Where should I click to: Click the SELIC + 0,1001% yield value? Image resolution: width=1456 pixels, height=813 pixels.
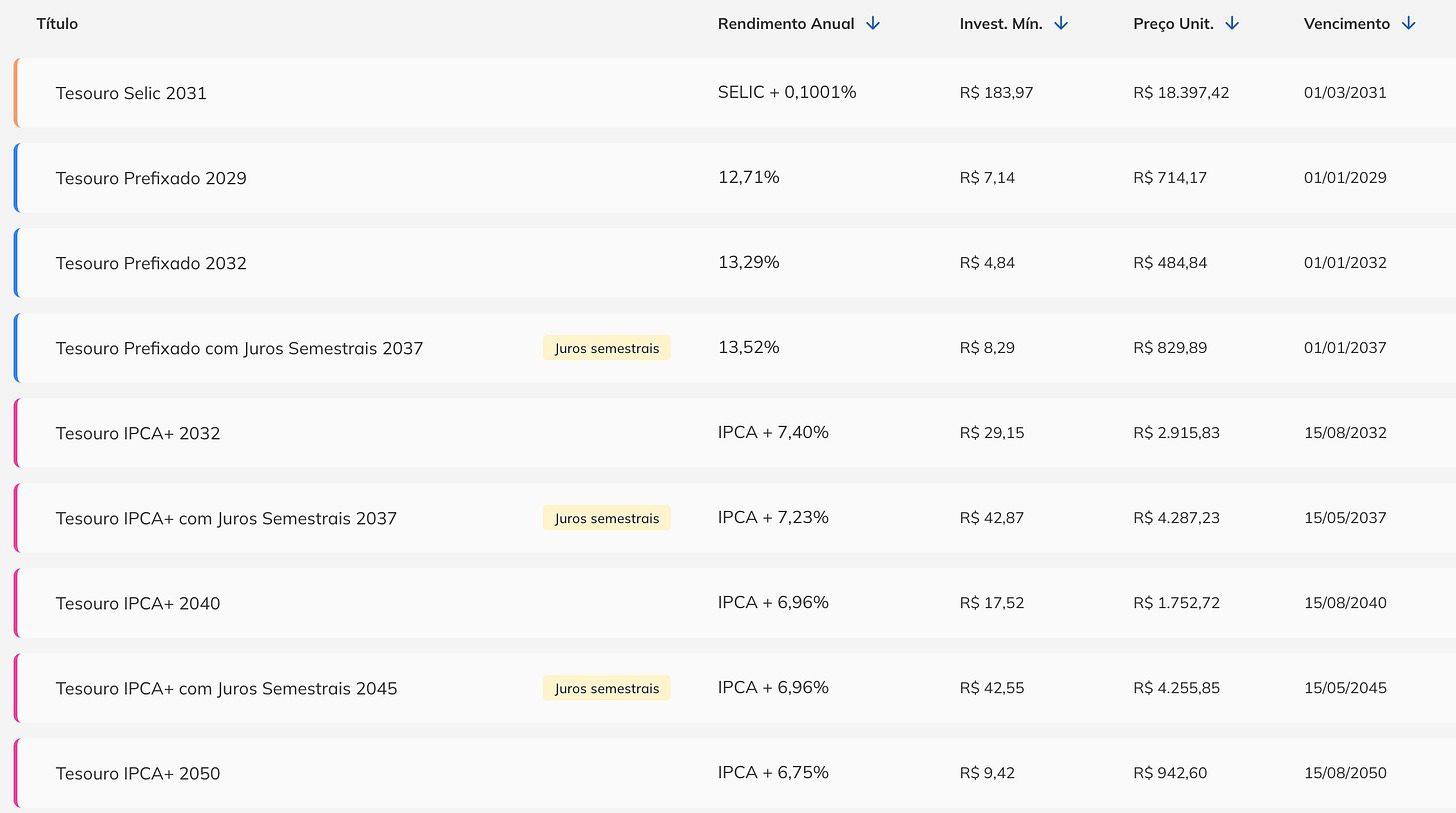coord(787,92)
